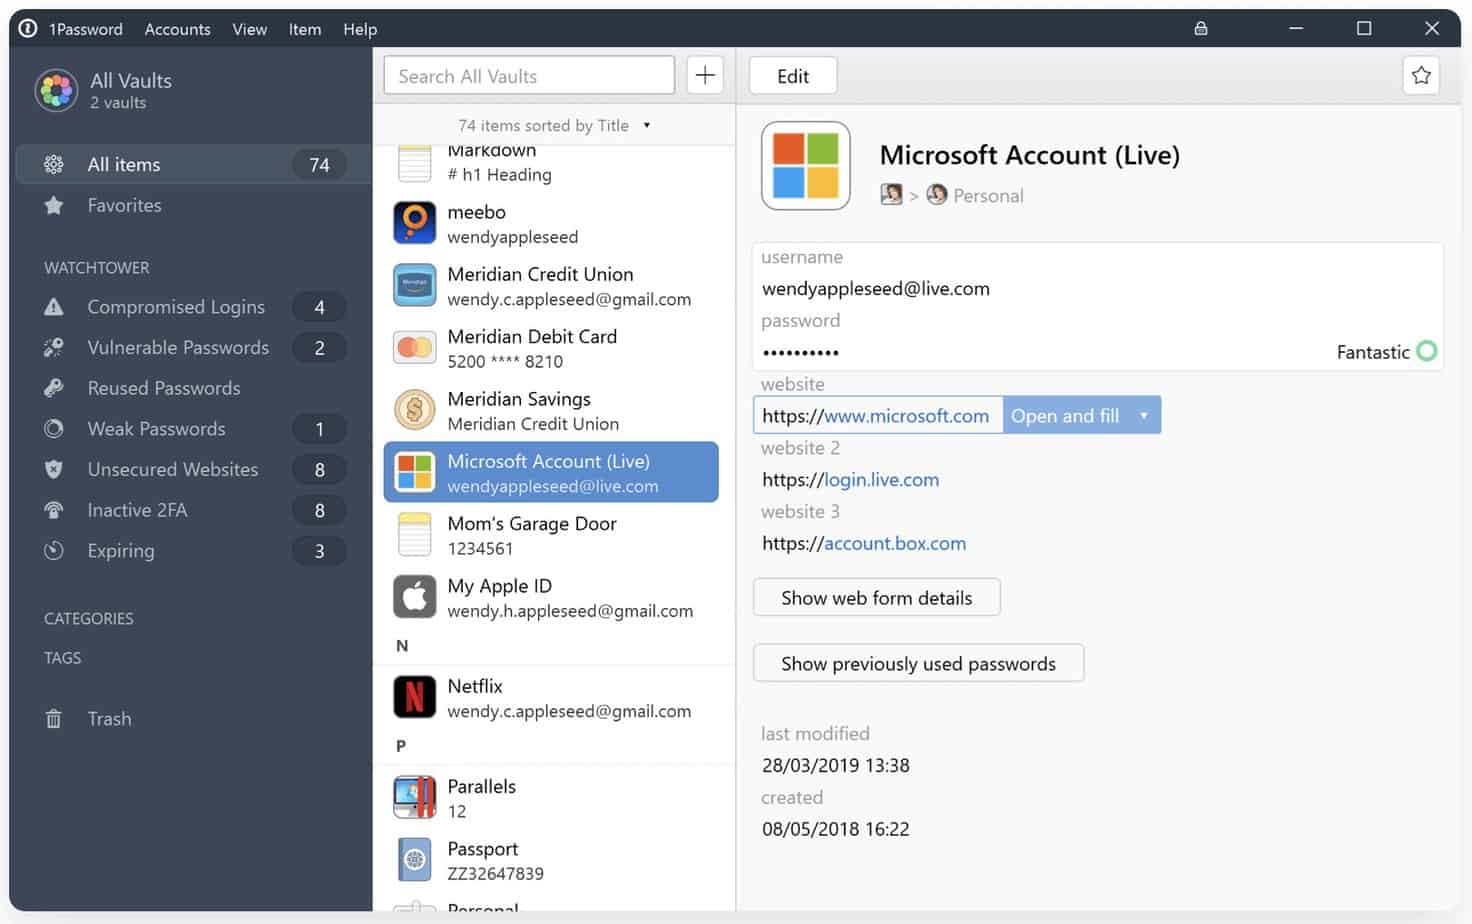Image resolution: width=1472 pixels, height=924 pixels.
Task: Select Microsoft Account (Live) list item
Action: (551, 472)
